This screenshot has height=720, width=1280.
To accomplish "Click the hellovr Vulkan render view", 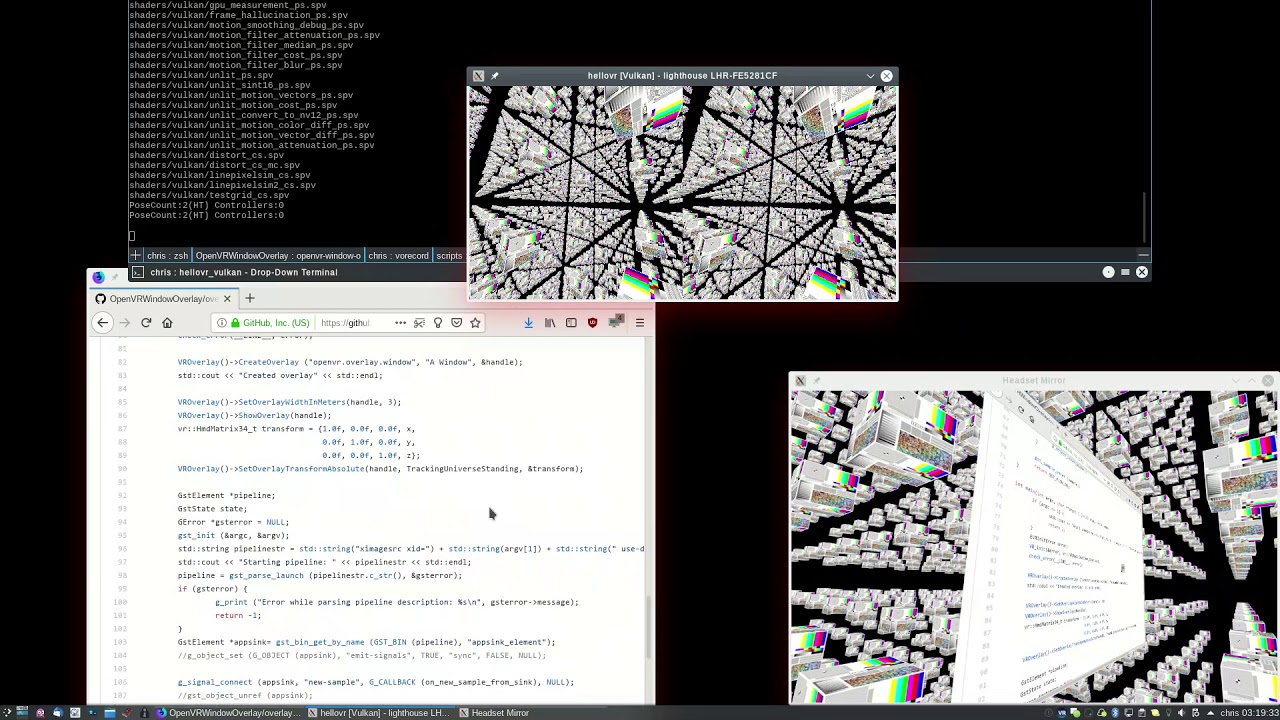I will (683, 192).
